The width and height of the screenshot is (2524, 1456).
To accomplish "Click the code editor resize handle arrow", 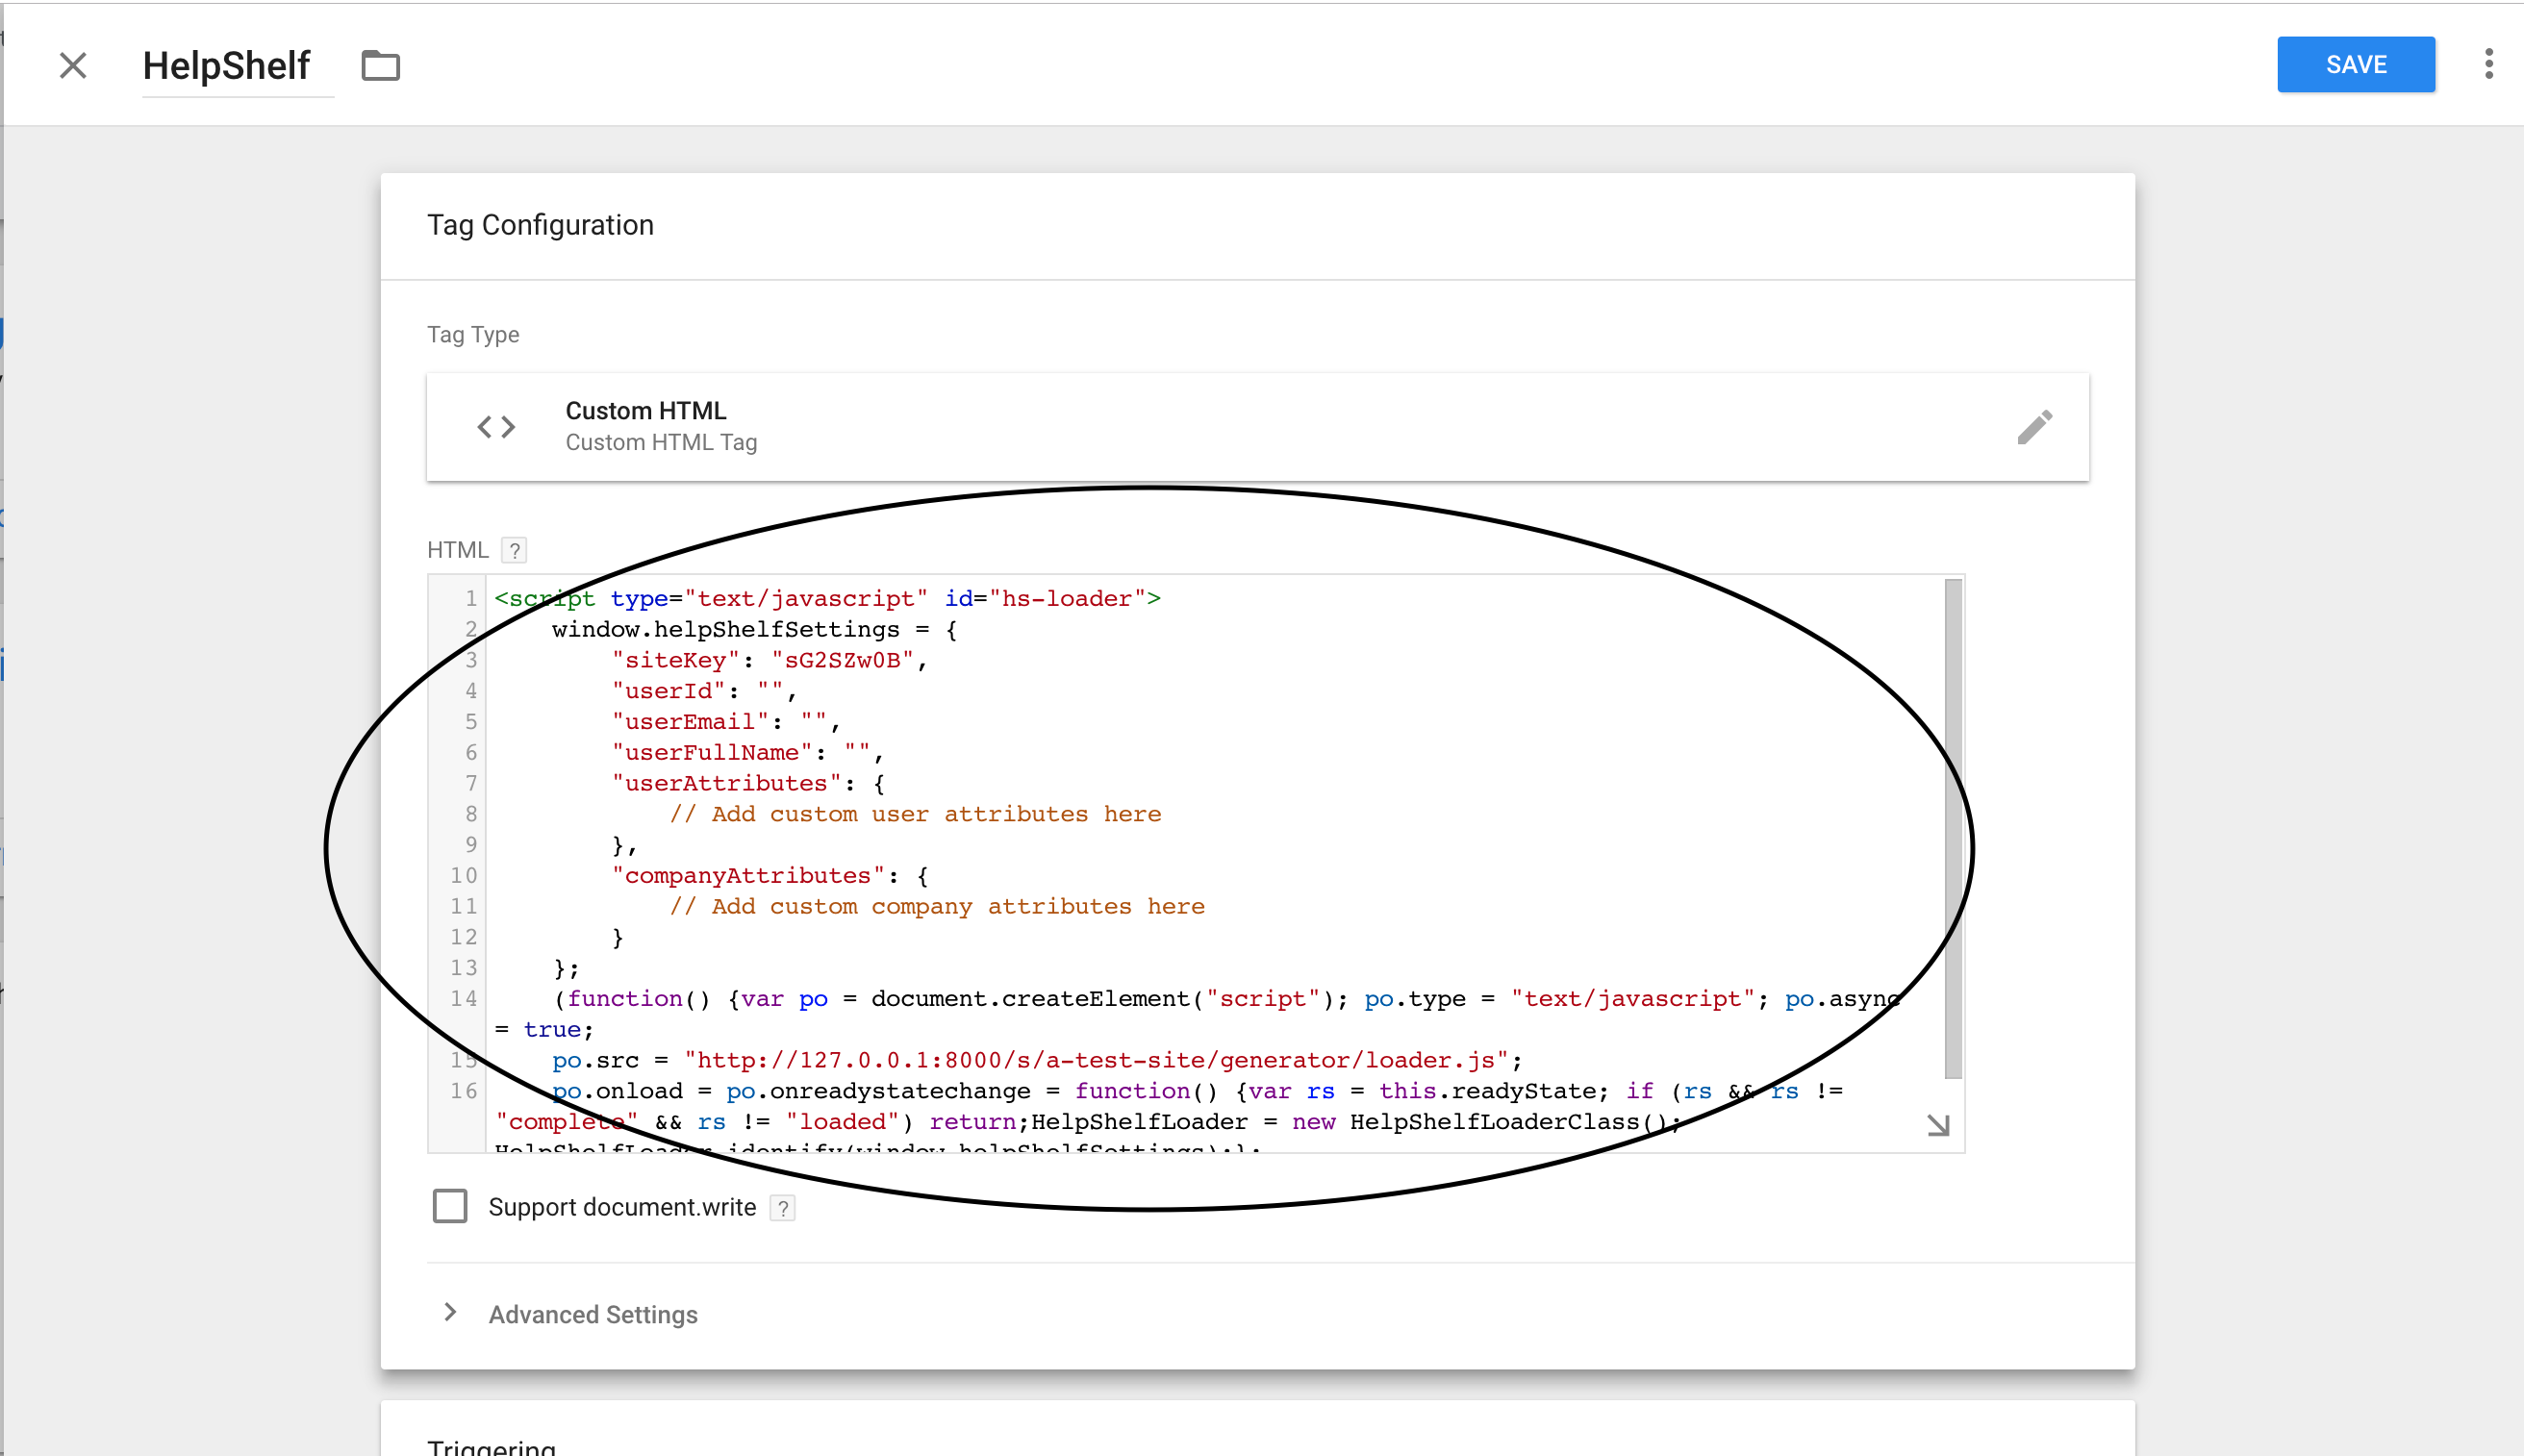I will [x=1938, y=1125].
